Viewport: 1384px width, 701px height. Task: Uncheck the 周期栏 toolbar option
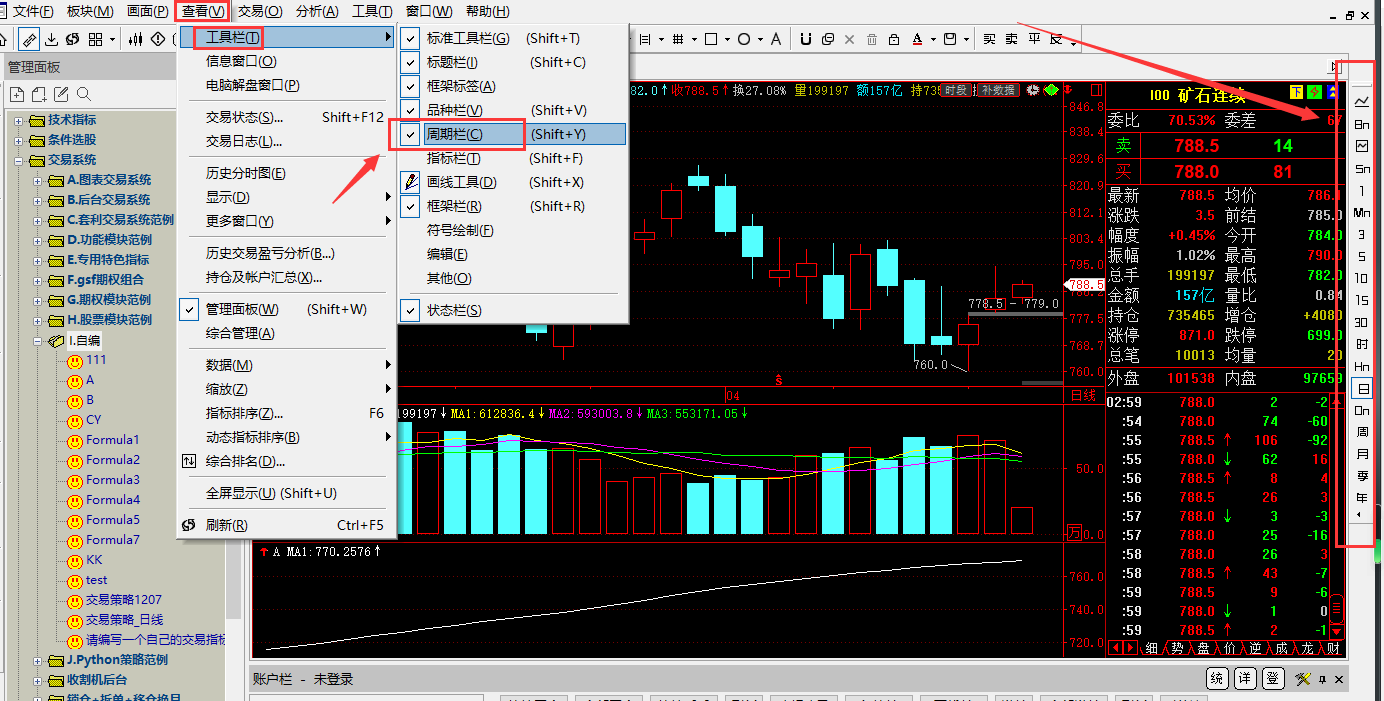point(455,134)
